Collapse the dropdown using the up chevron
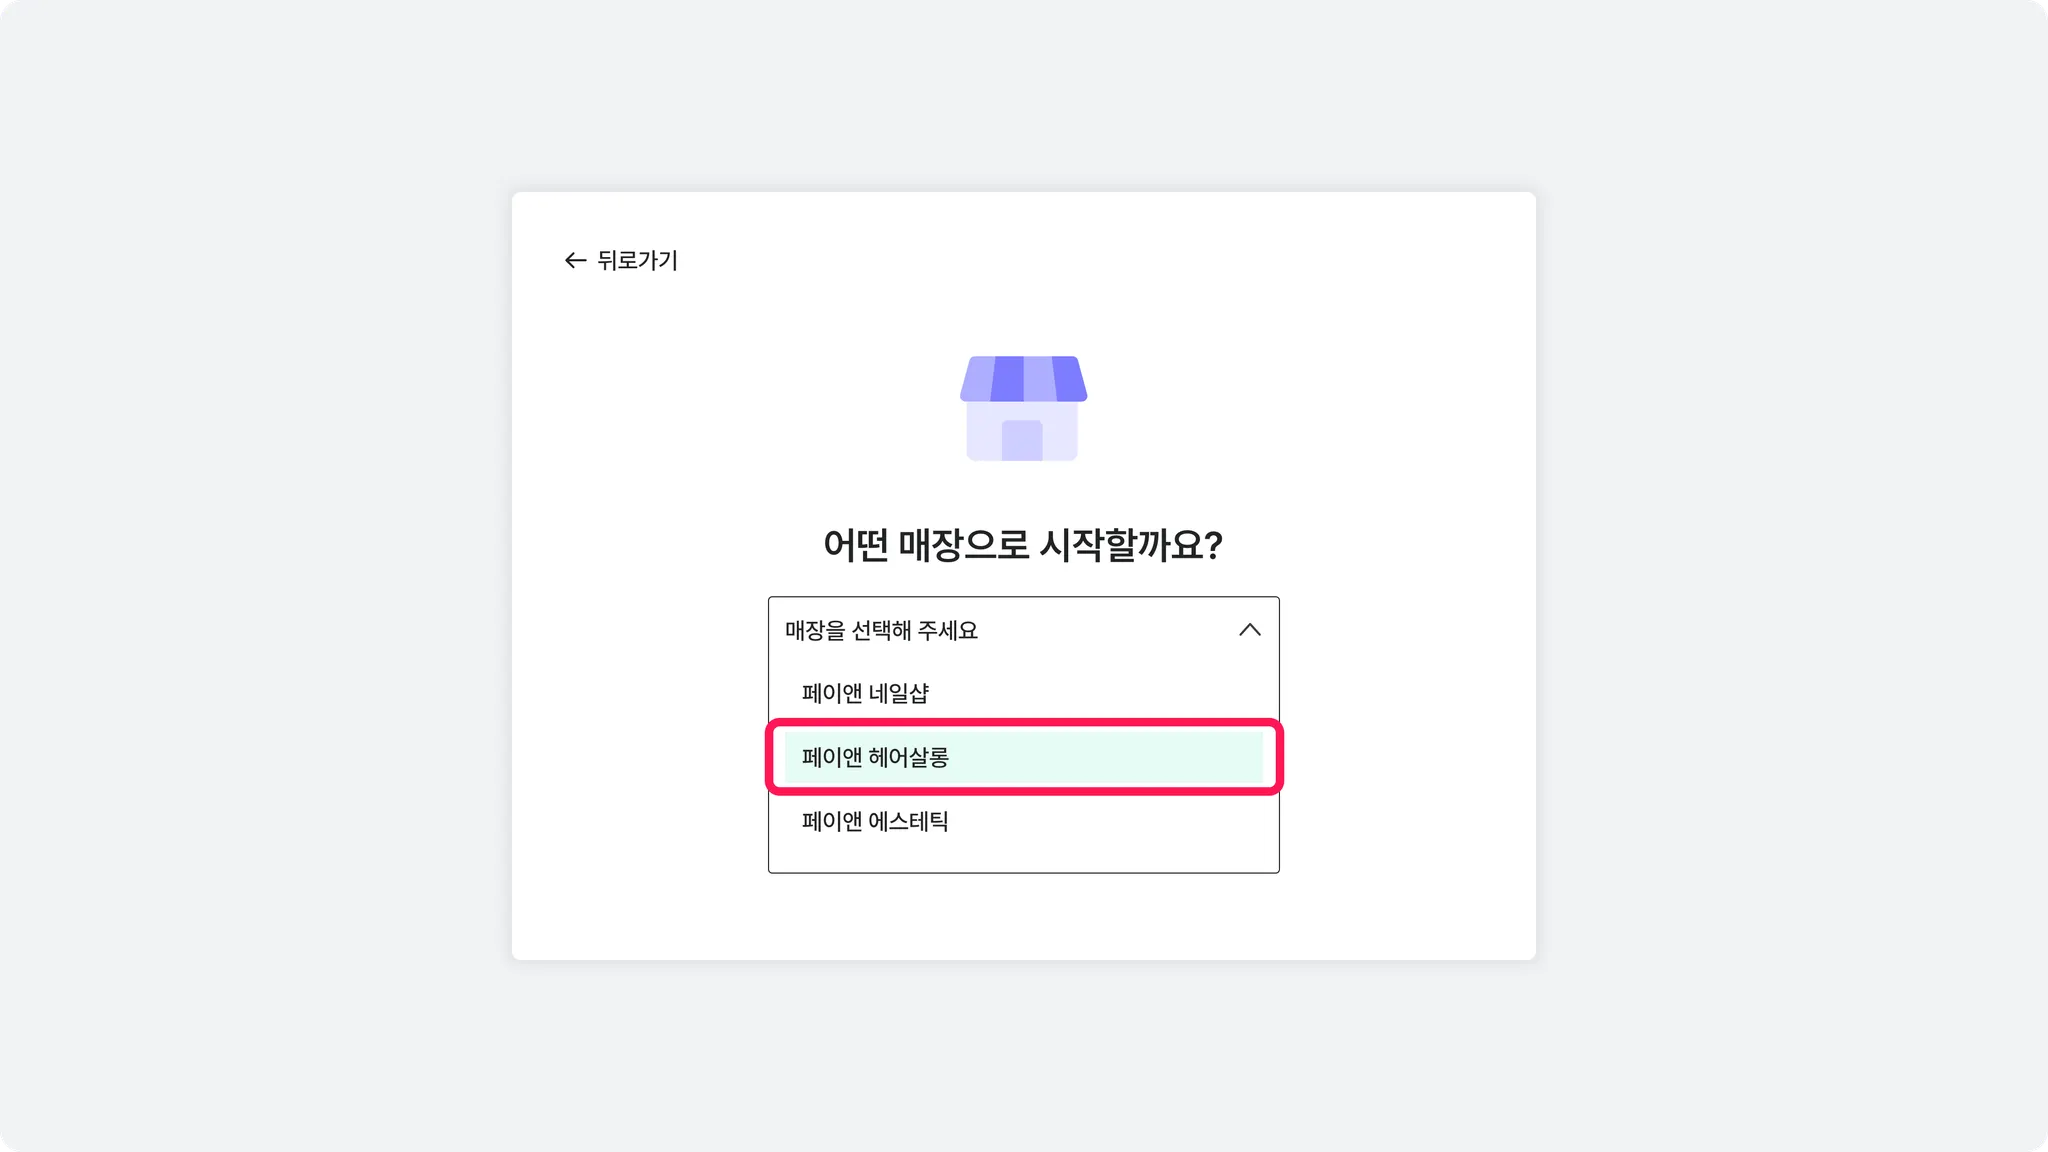Screen dimensions: 2048x1152 pyautogui.click(x=1249, y=630)
